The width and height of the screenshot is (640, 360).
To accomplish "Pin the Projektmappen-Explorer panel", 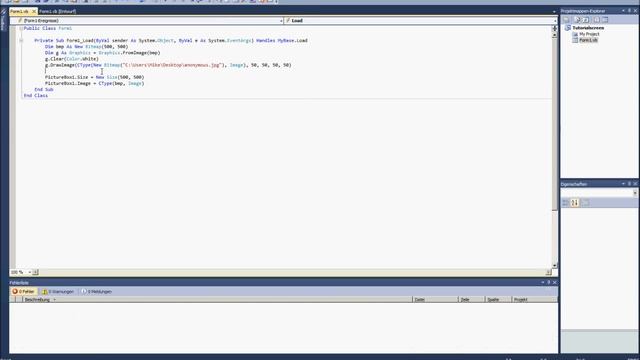I will click(x=629, y=11).
